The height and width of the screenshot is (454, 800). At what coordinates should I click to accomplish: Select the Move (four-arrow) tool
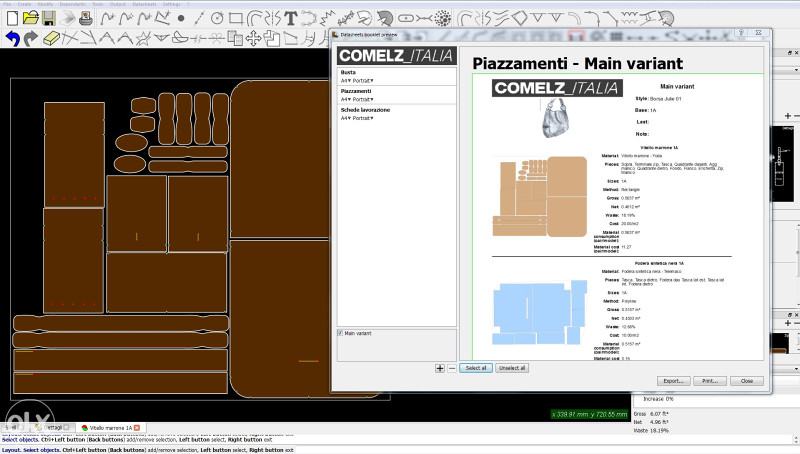click(x=253, y=38)
